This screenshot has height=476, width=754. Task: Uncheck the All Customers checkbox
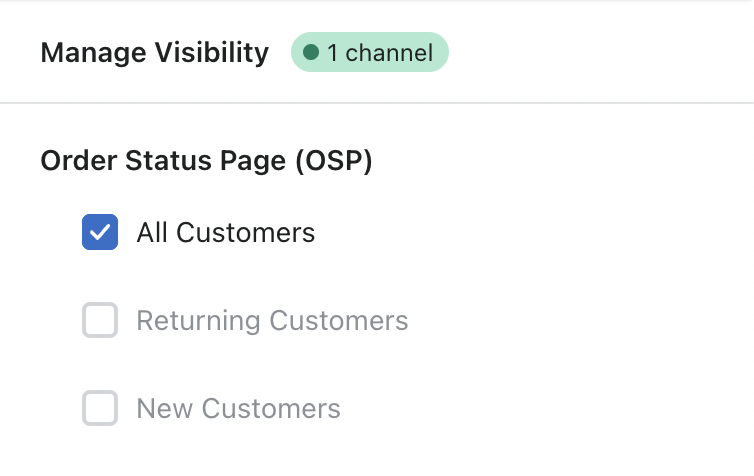click(x=100, y=233)
